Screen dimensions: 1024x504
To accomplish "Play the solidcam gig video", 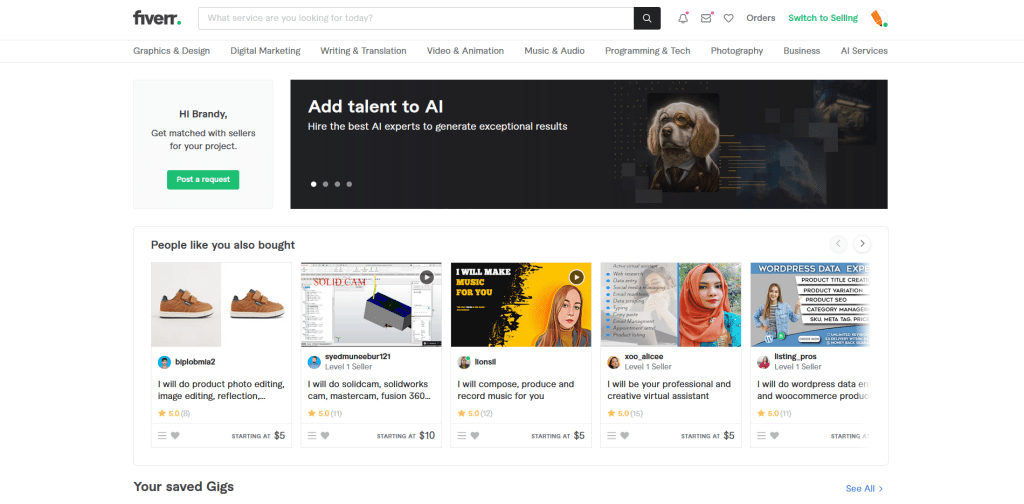I will click(x=426, y=277).
